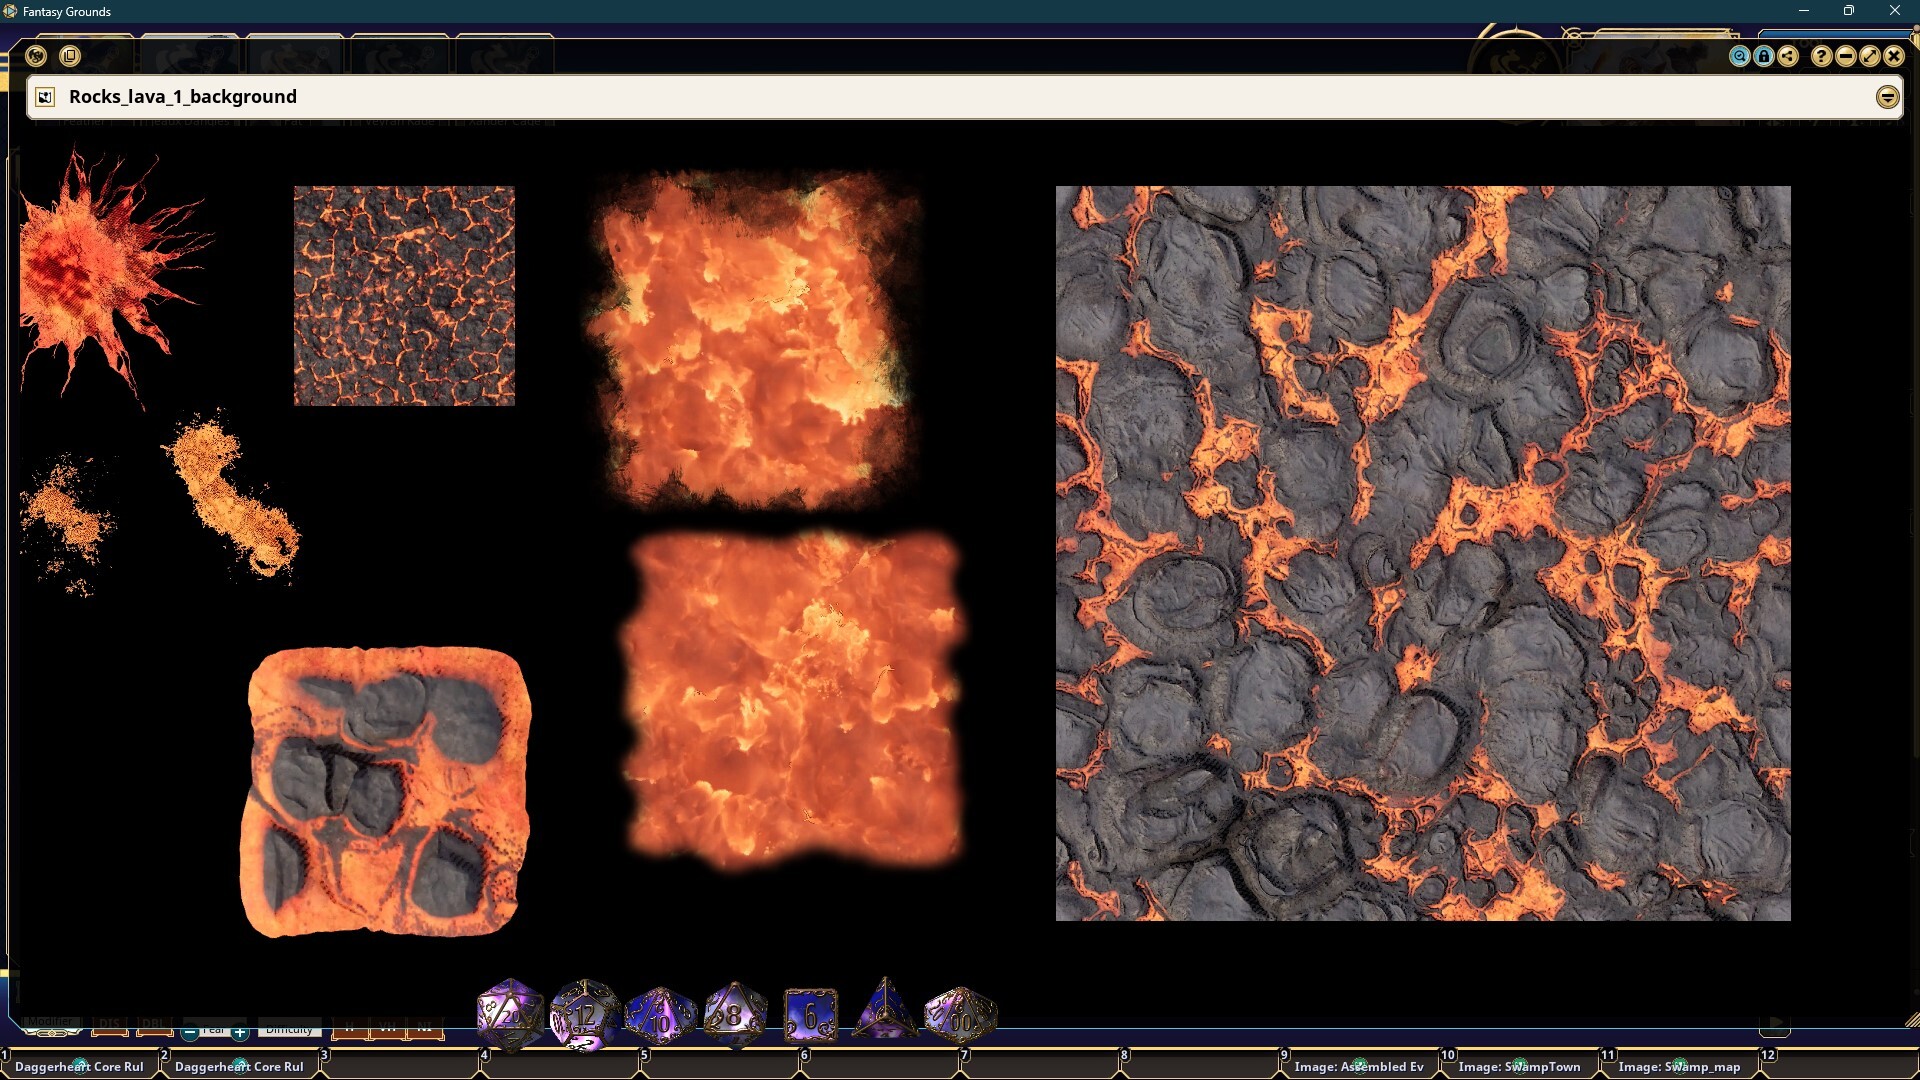Pick the d8 die
The height and width of the screenshot is (1080, 1920).
click(735, 1014)
